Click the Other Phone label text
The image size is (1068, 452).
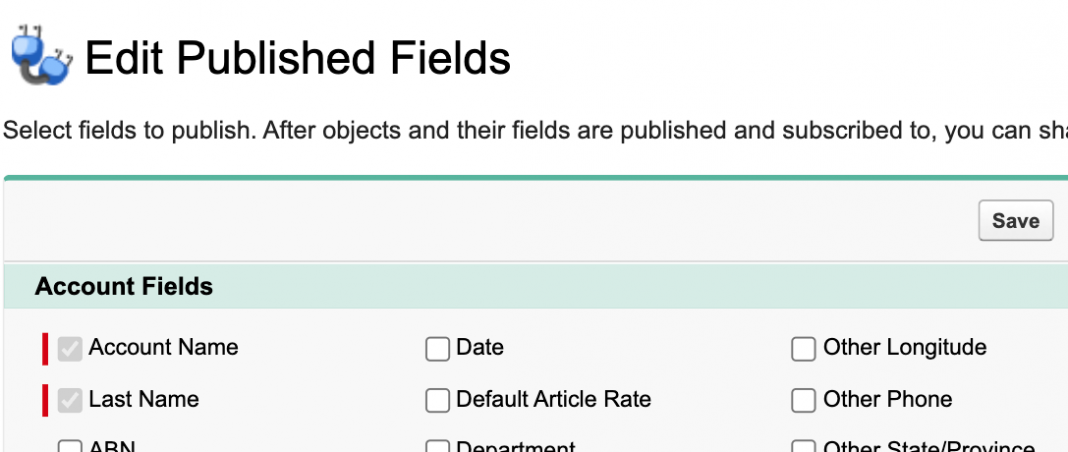click(x=887, y=400)
